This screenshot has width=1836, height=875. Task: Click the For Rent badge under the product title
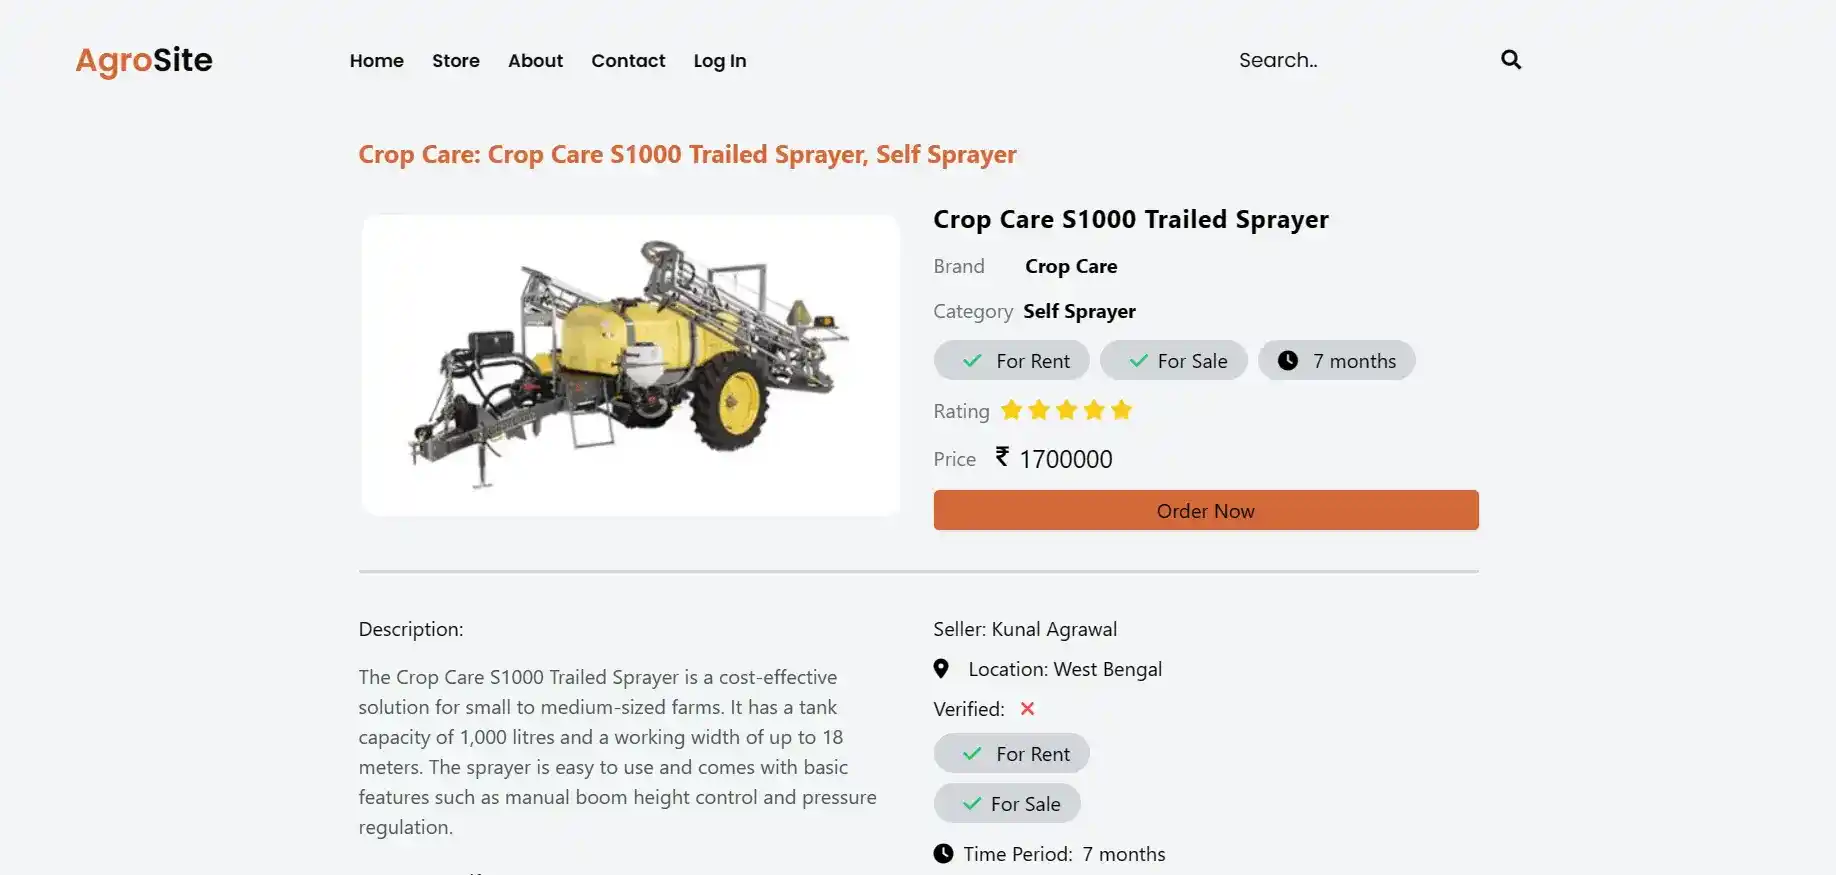(x=1012, y=361)
